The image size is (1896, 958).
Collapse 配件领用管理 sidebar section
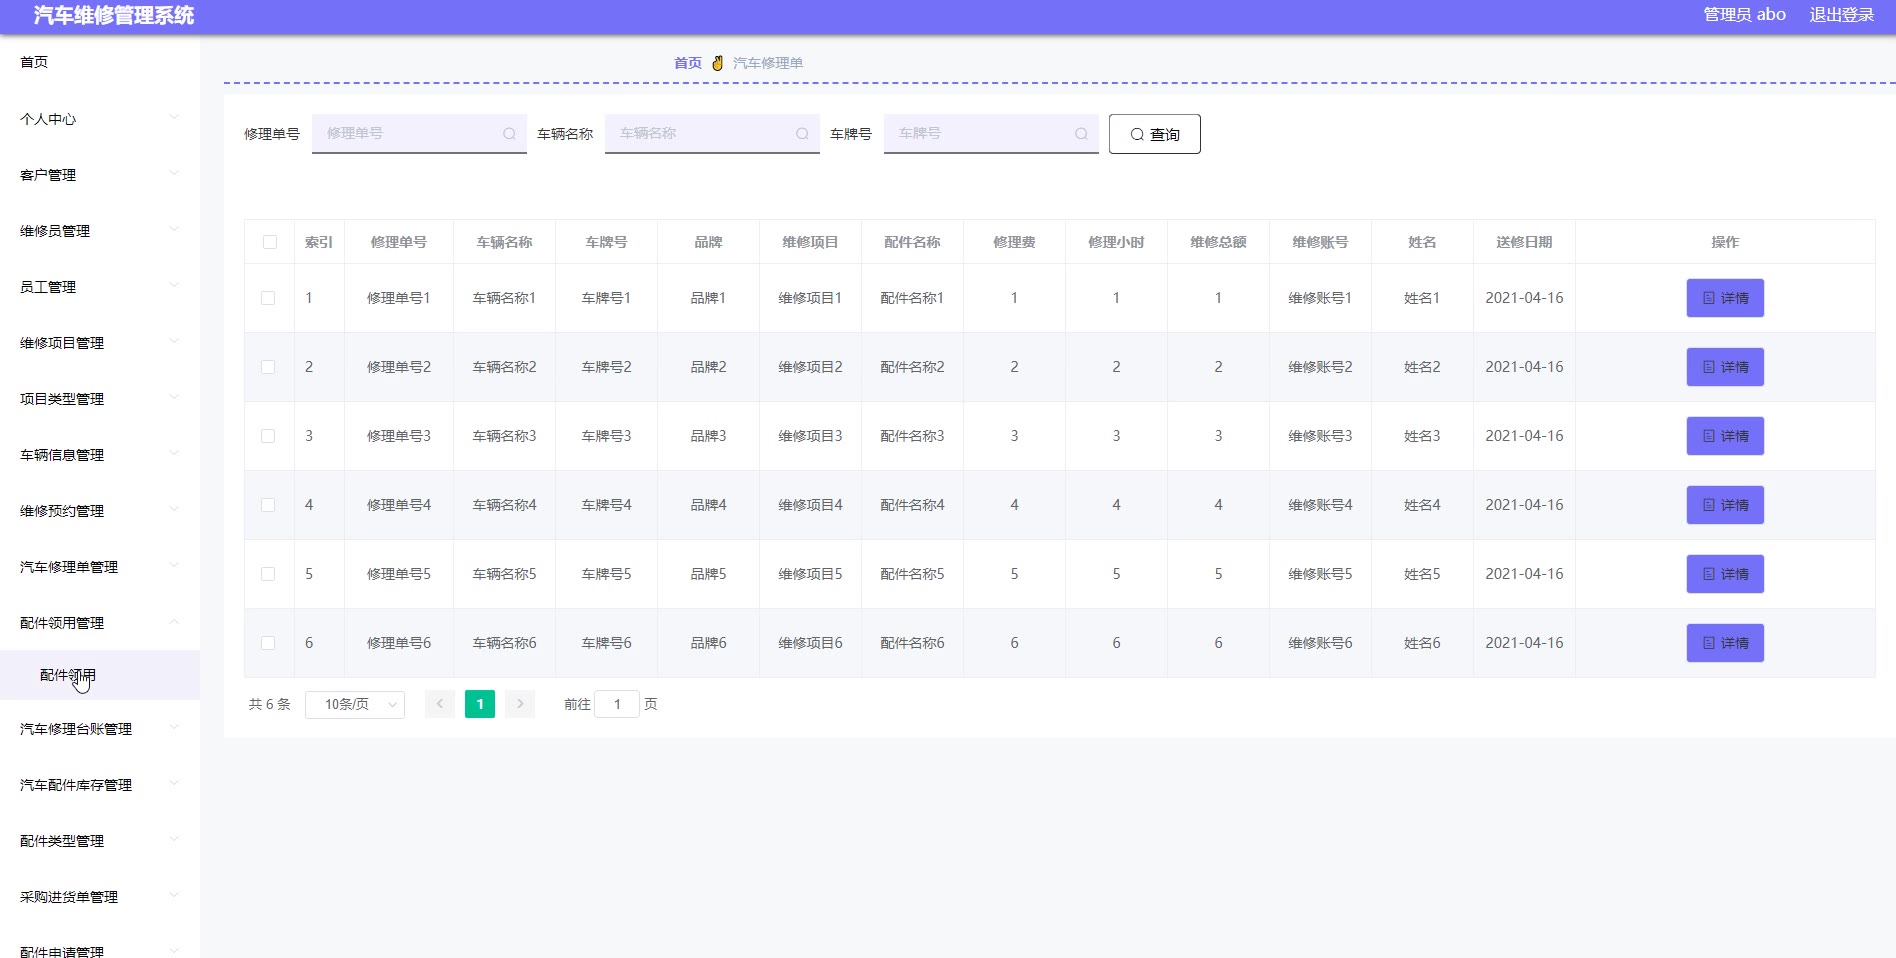[x=98, y=623]
